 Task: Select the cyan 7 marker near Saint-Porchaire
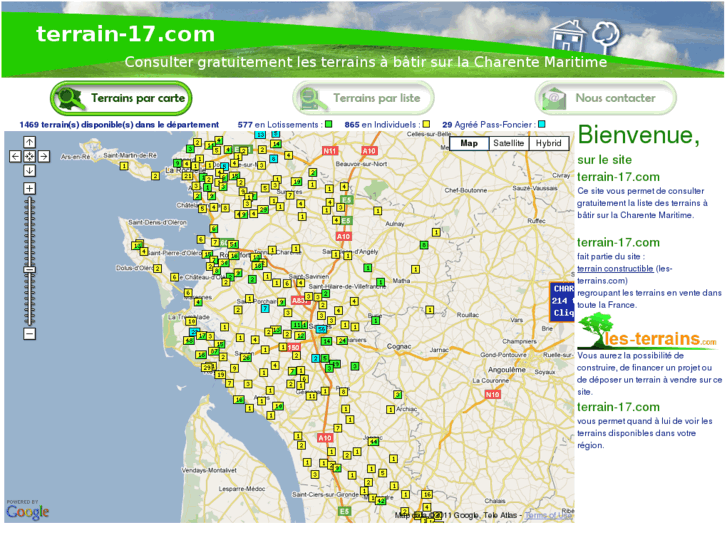click(265, 308)
